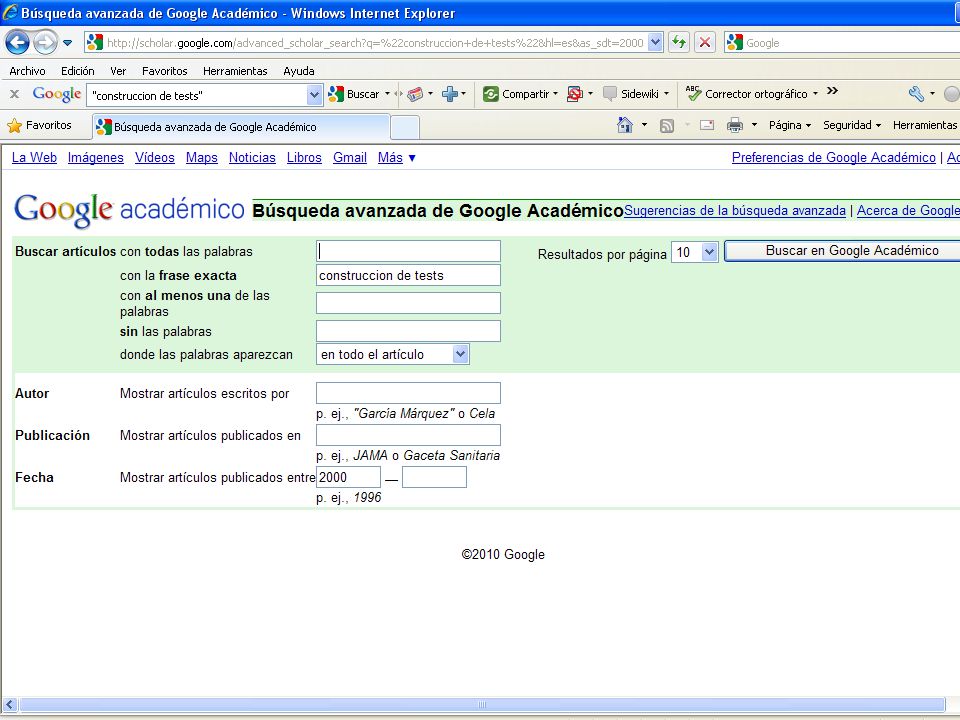Viewport: 960px width, 720px height.
Task: Click the wrench settings icon on toolbar
Action: [x=917, y=94]
